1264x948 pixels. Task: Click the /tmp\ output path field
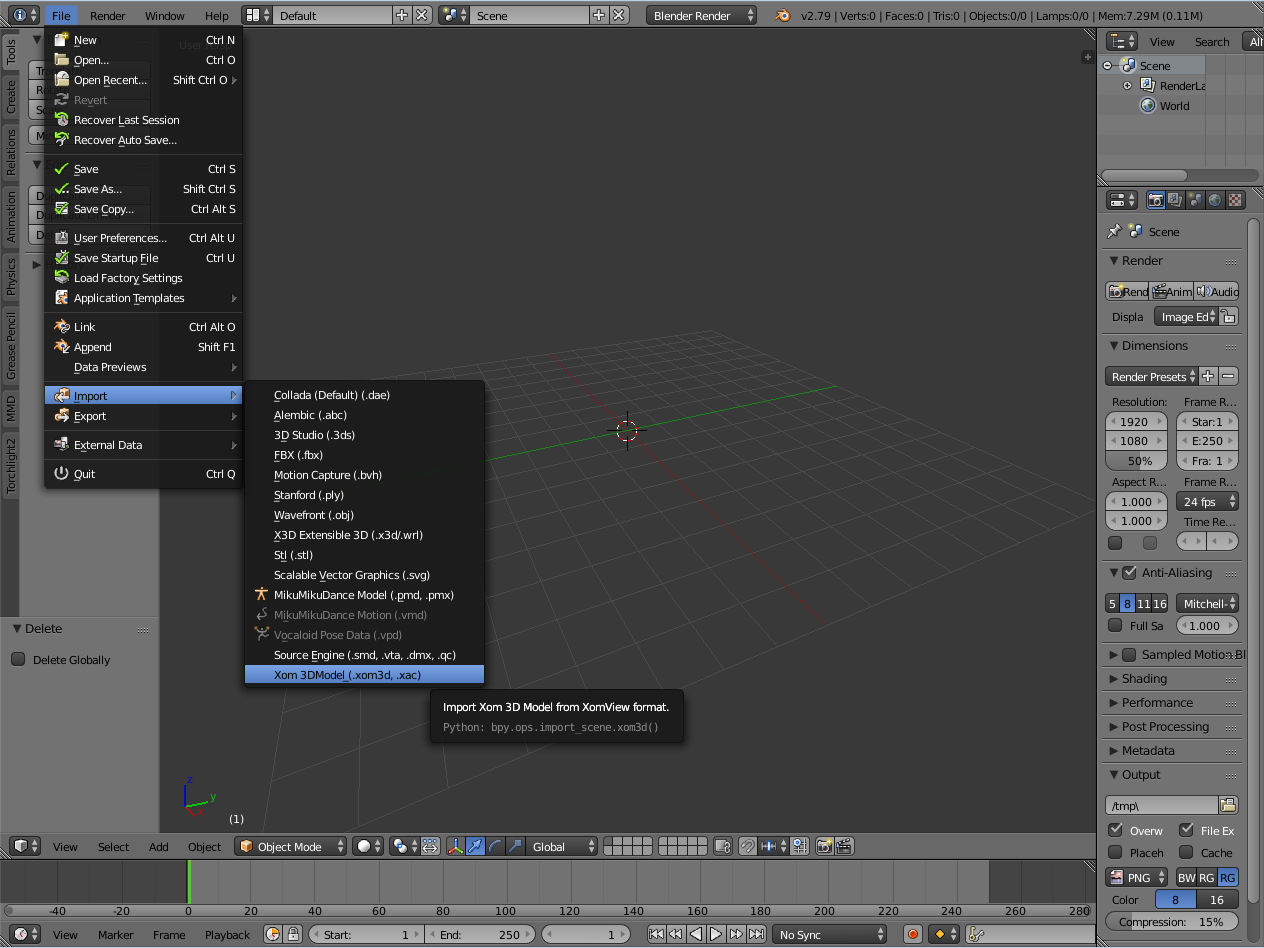1162,805
